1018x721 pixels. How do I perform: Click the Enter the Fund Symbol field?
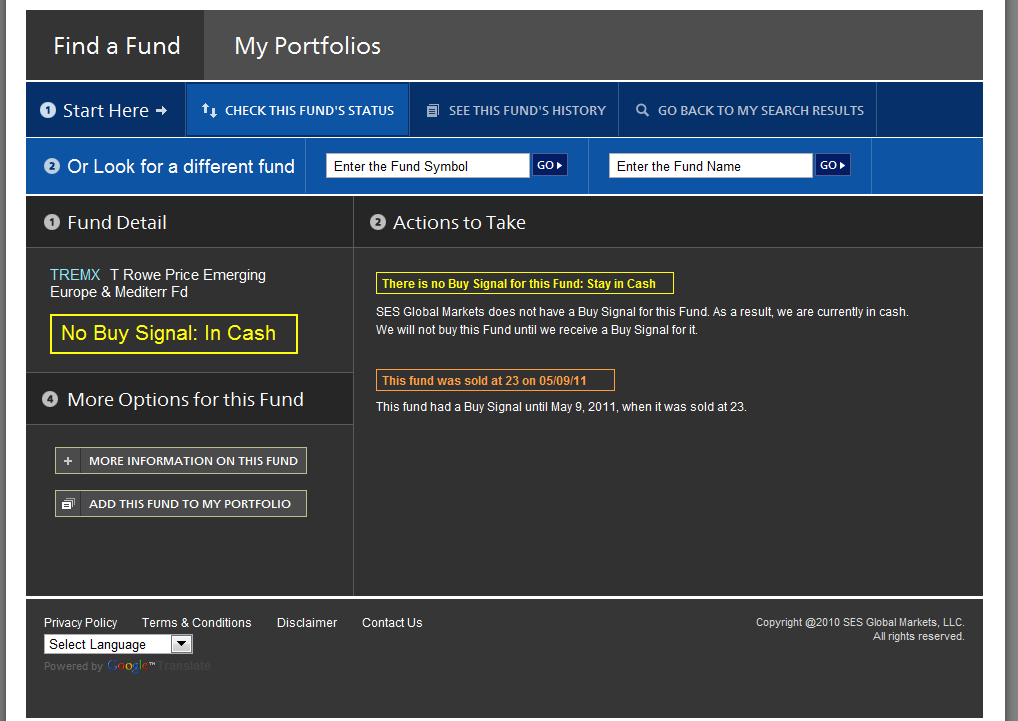click(427, 166)
